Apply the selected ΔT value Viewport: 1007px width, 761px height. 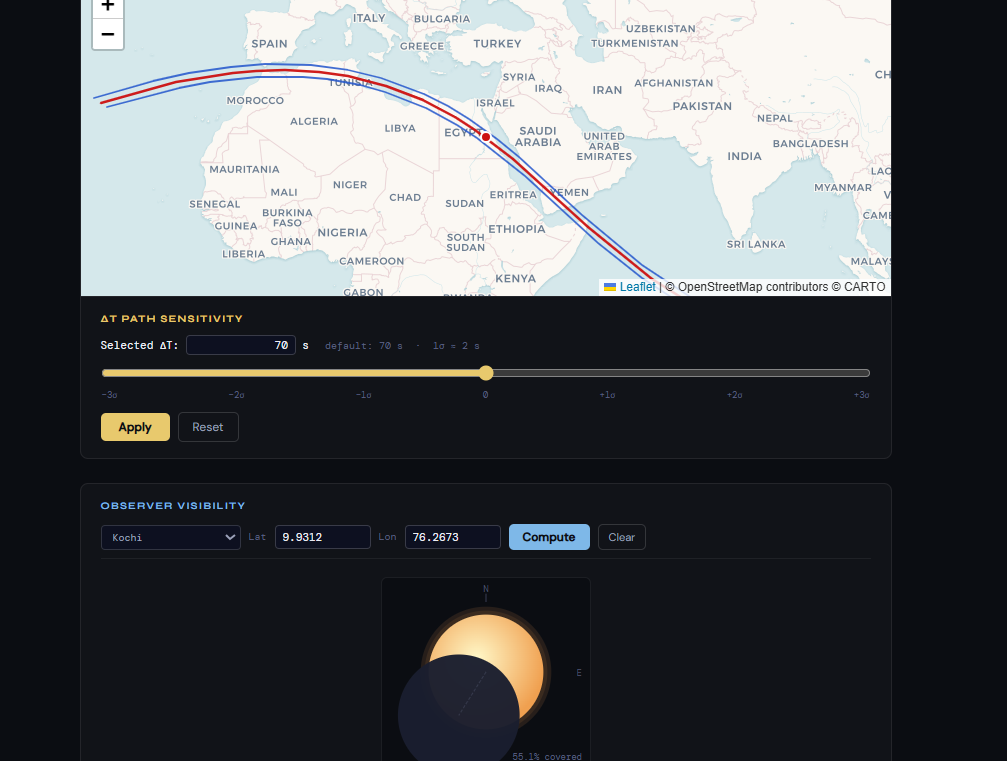134,427
